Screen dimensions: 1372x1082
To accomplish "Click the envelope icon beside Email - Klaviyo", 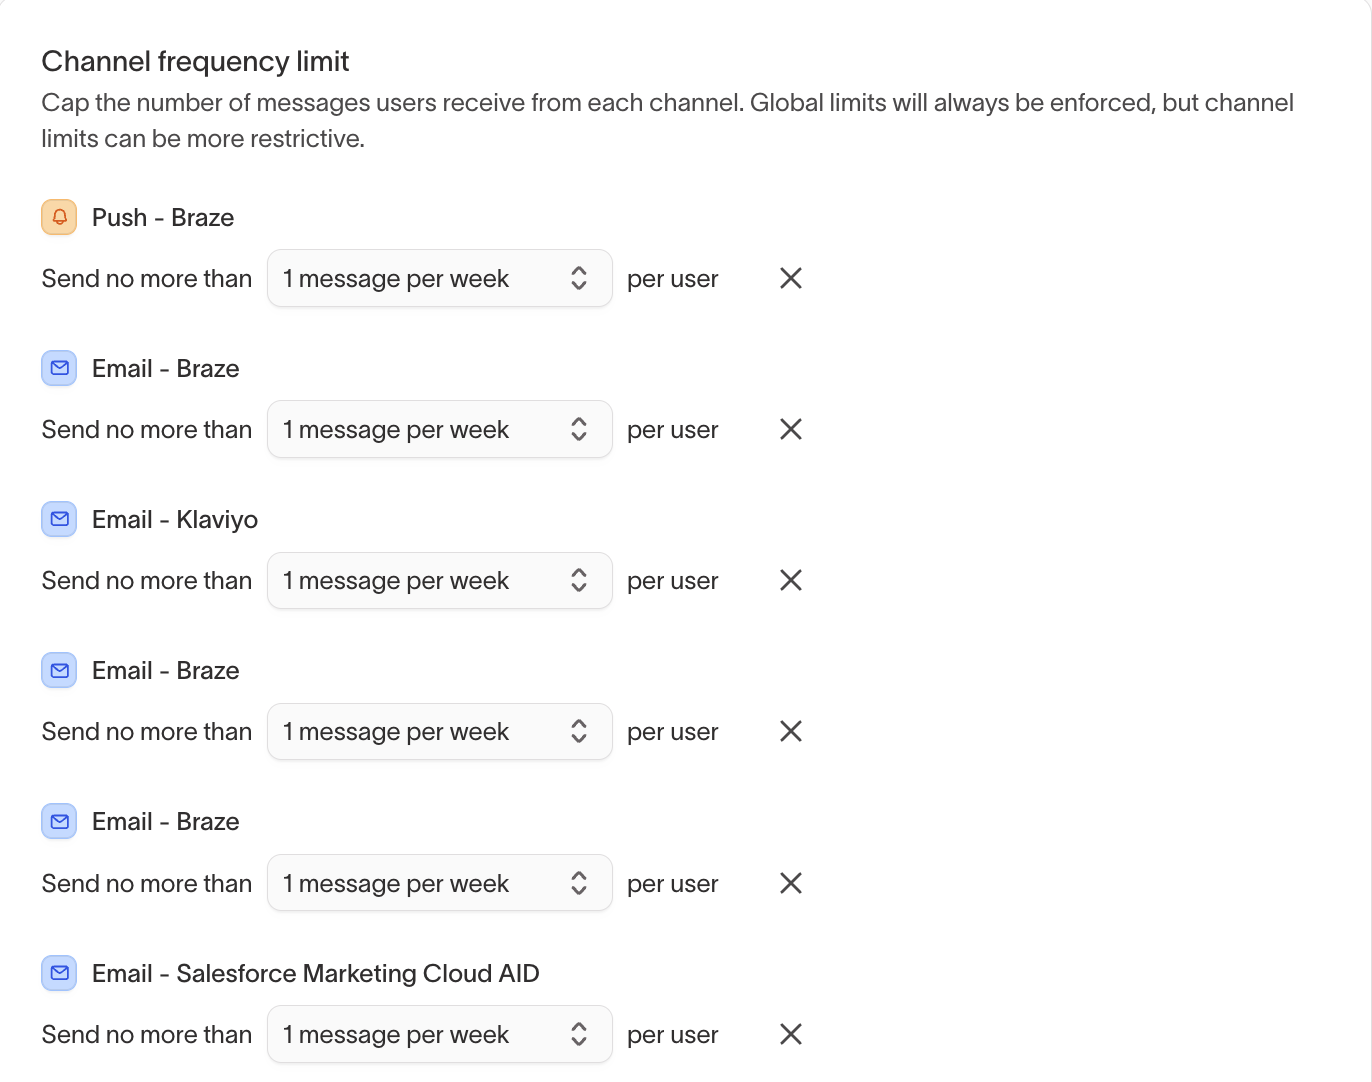I will (59, 519).
